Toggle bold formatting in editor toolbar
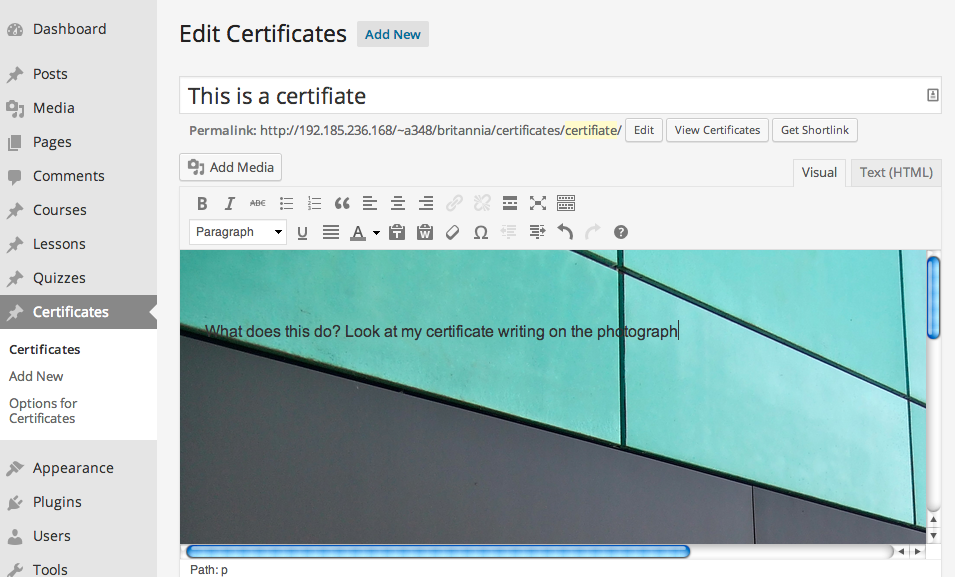The image size is (955, 577). pos(202,203)
